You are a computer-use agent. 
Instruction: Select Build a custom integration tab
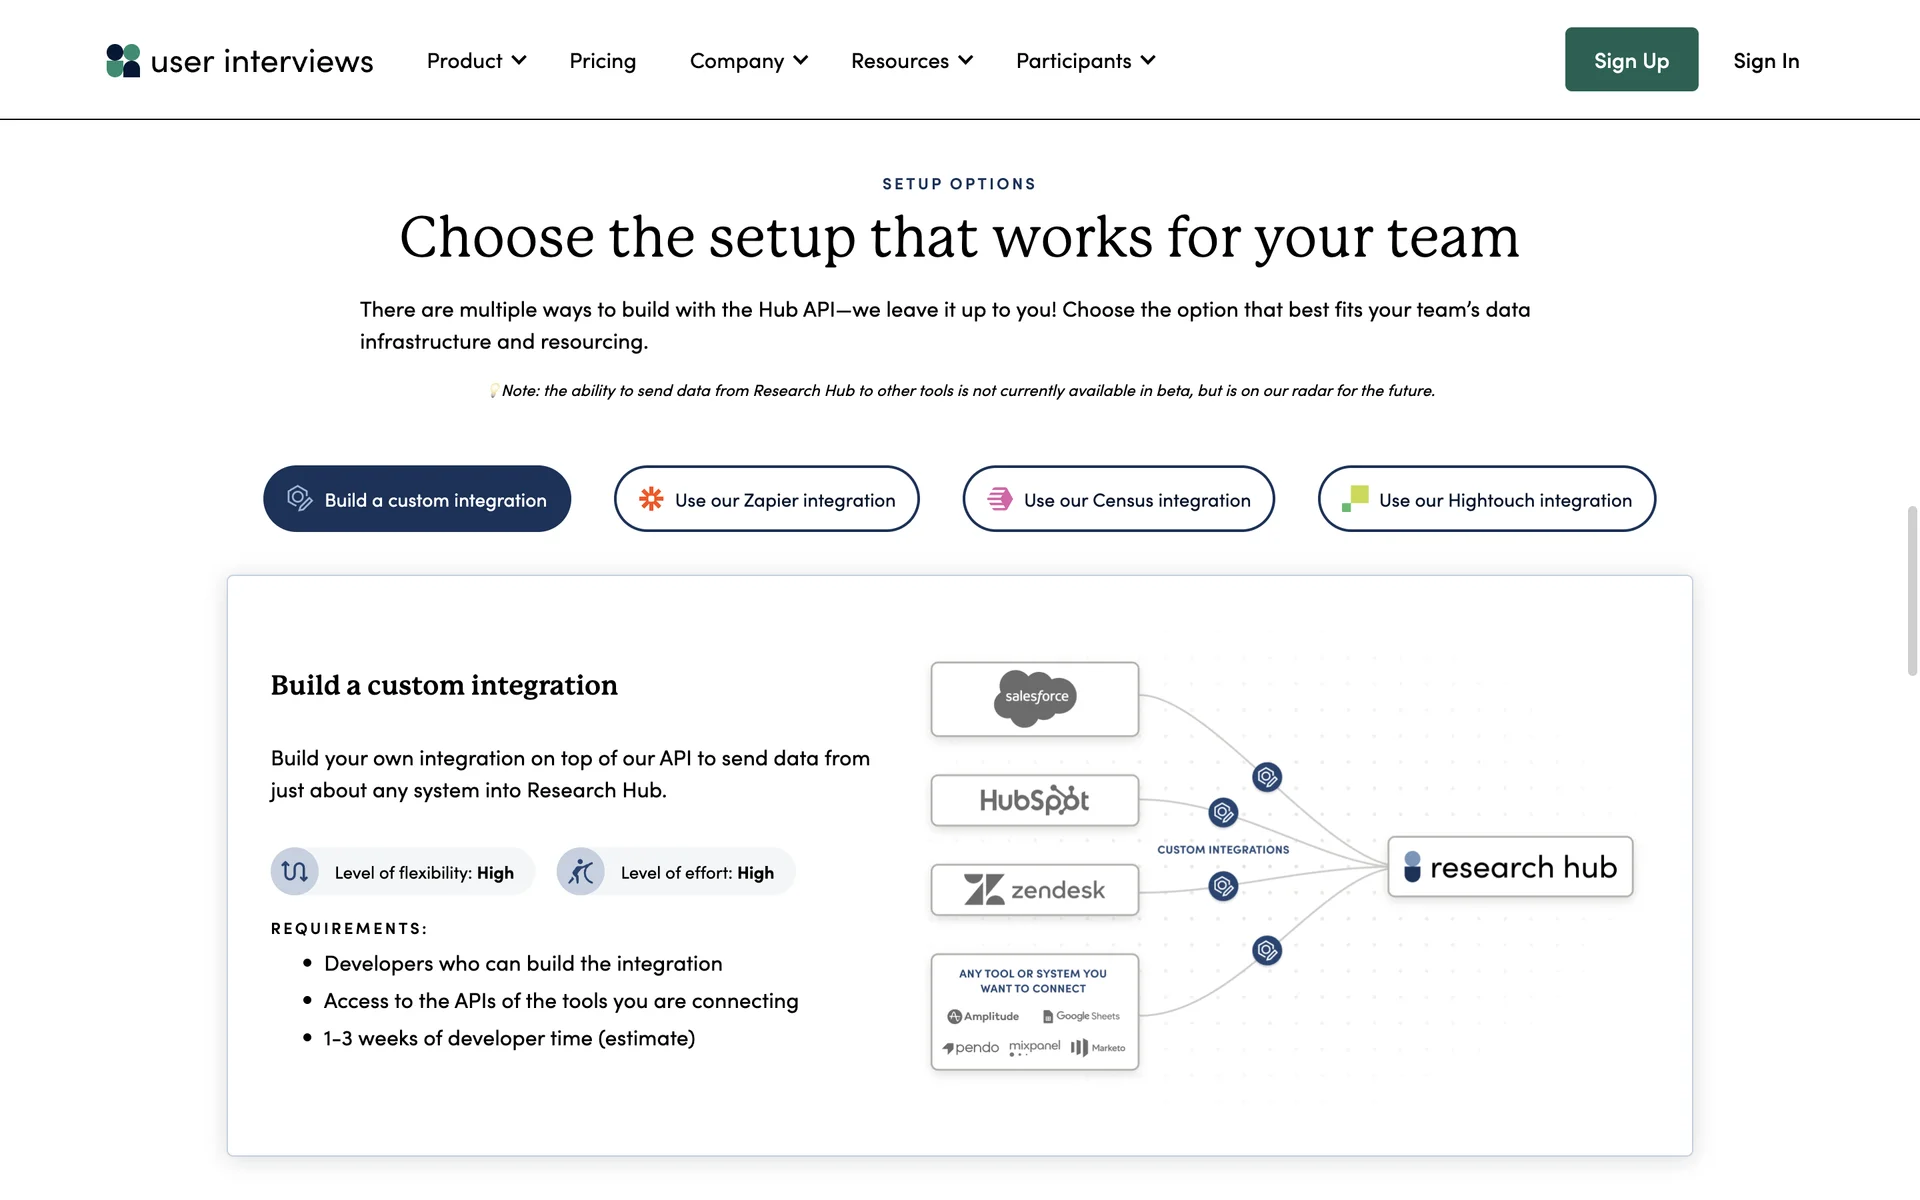pyautogui.click(x=417, y=499)
